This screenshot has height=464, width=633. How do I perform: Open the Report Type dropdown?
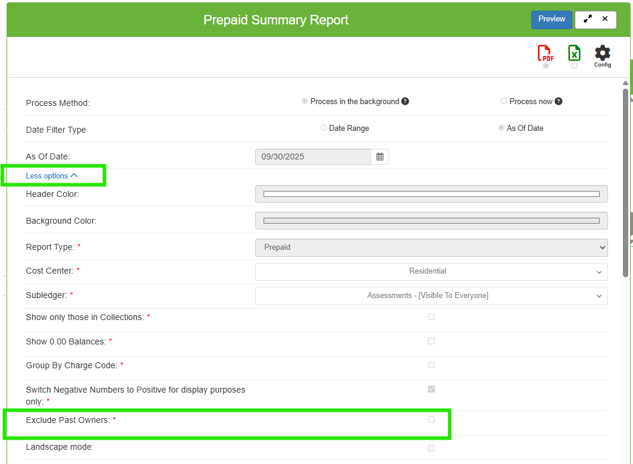coord(431,247)
